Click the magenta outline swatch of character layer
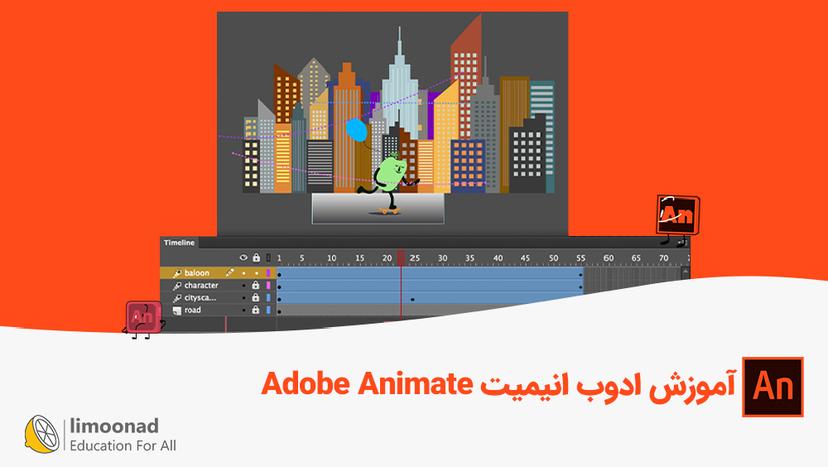This screenshot has height=467, width=828. click(x=268, y=285)
